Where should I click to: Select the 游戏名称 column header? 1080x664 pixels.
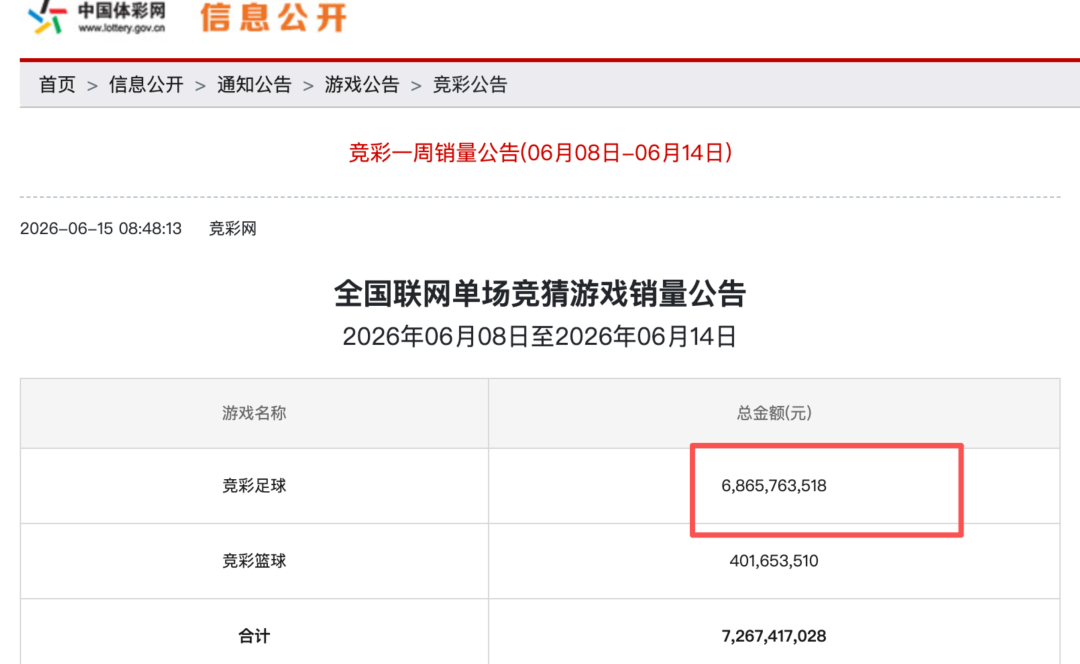(254, 413)
